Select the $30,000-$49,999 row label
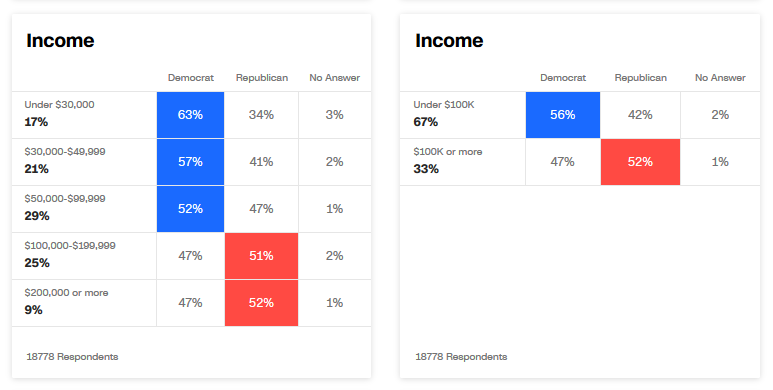773x390 pixels. [x=65, y=151]
